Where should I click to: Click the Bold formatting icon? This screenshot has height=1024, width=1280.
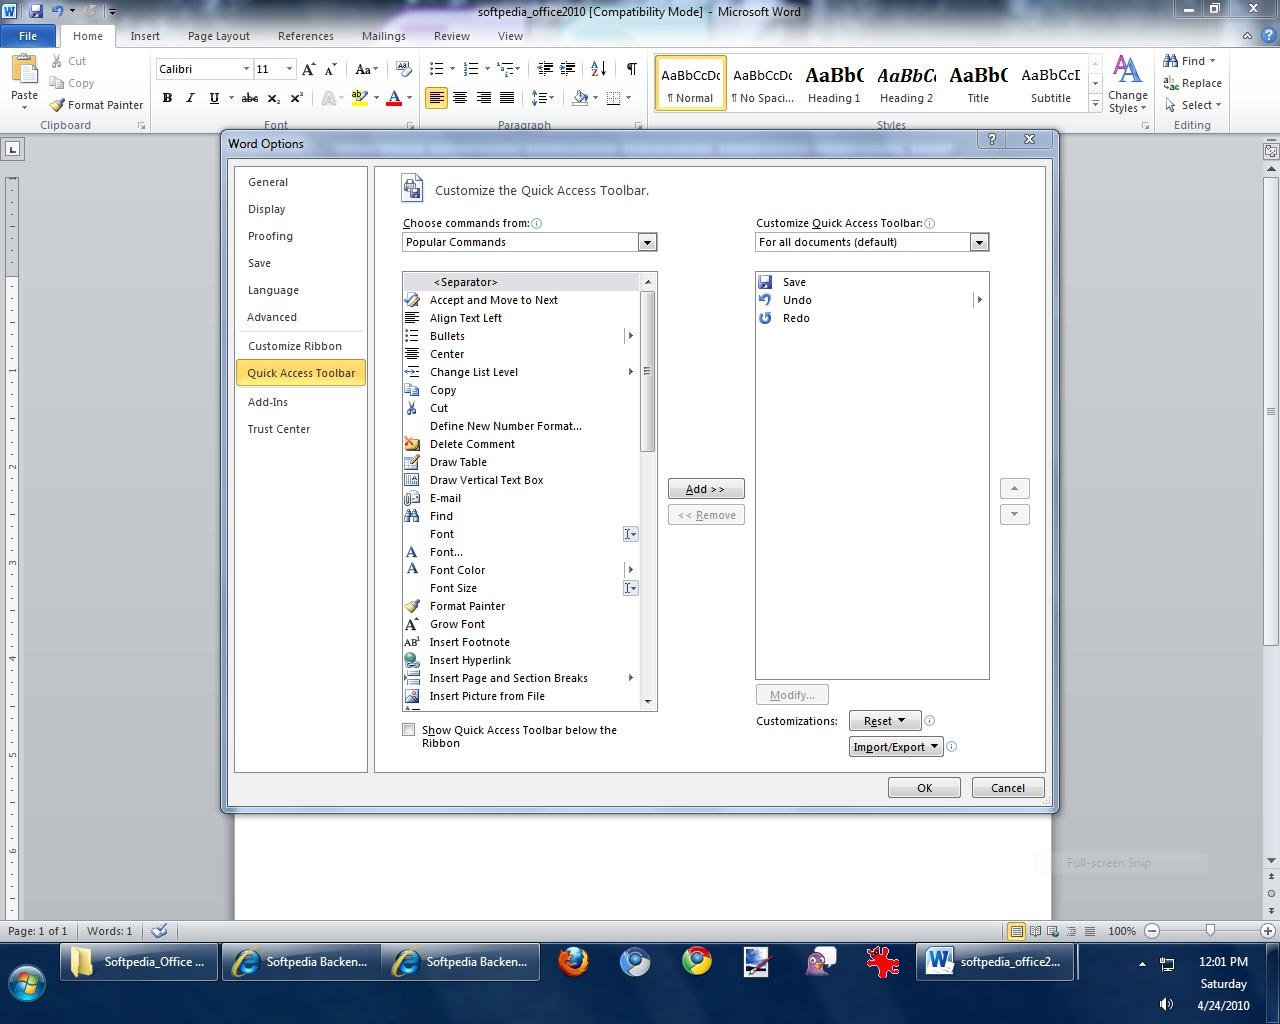coord(167,98)
